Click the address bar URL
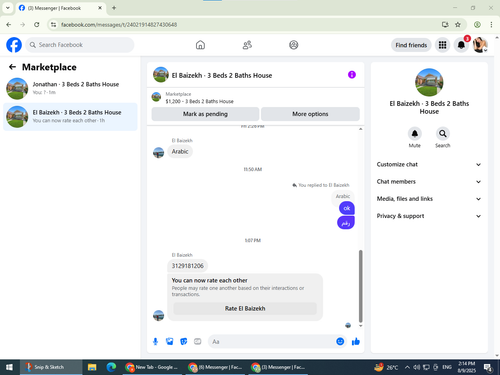500x375 pixels. coord(119,25)
